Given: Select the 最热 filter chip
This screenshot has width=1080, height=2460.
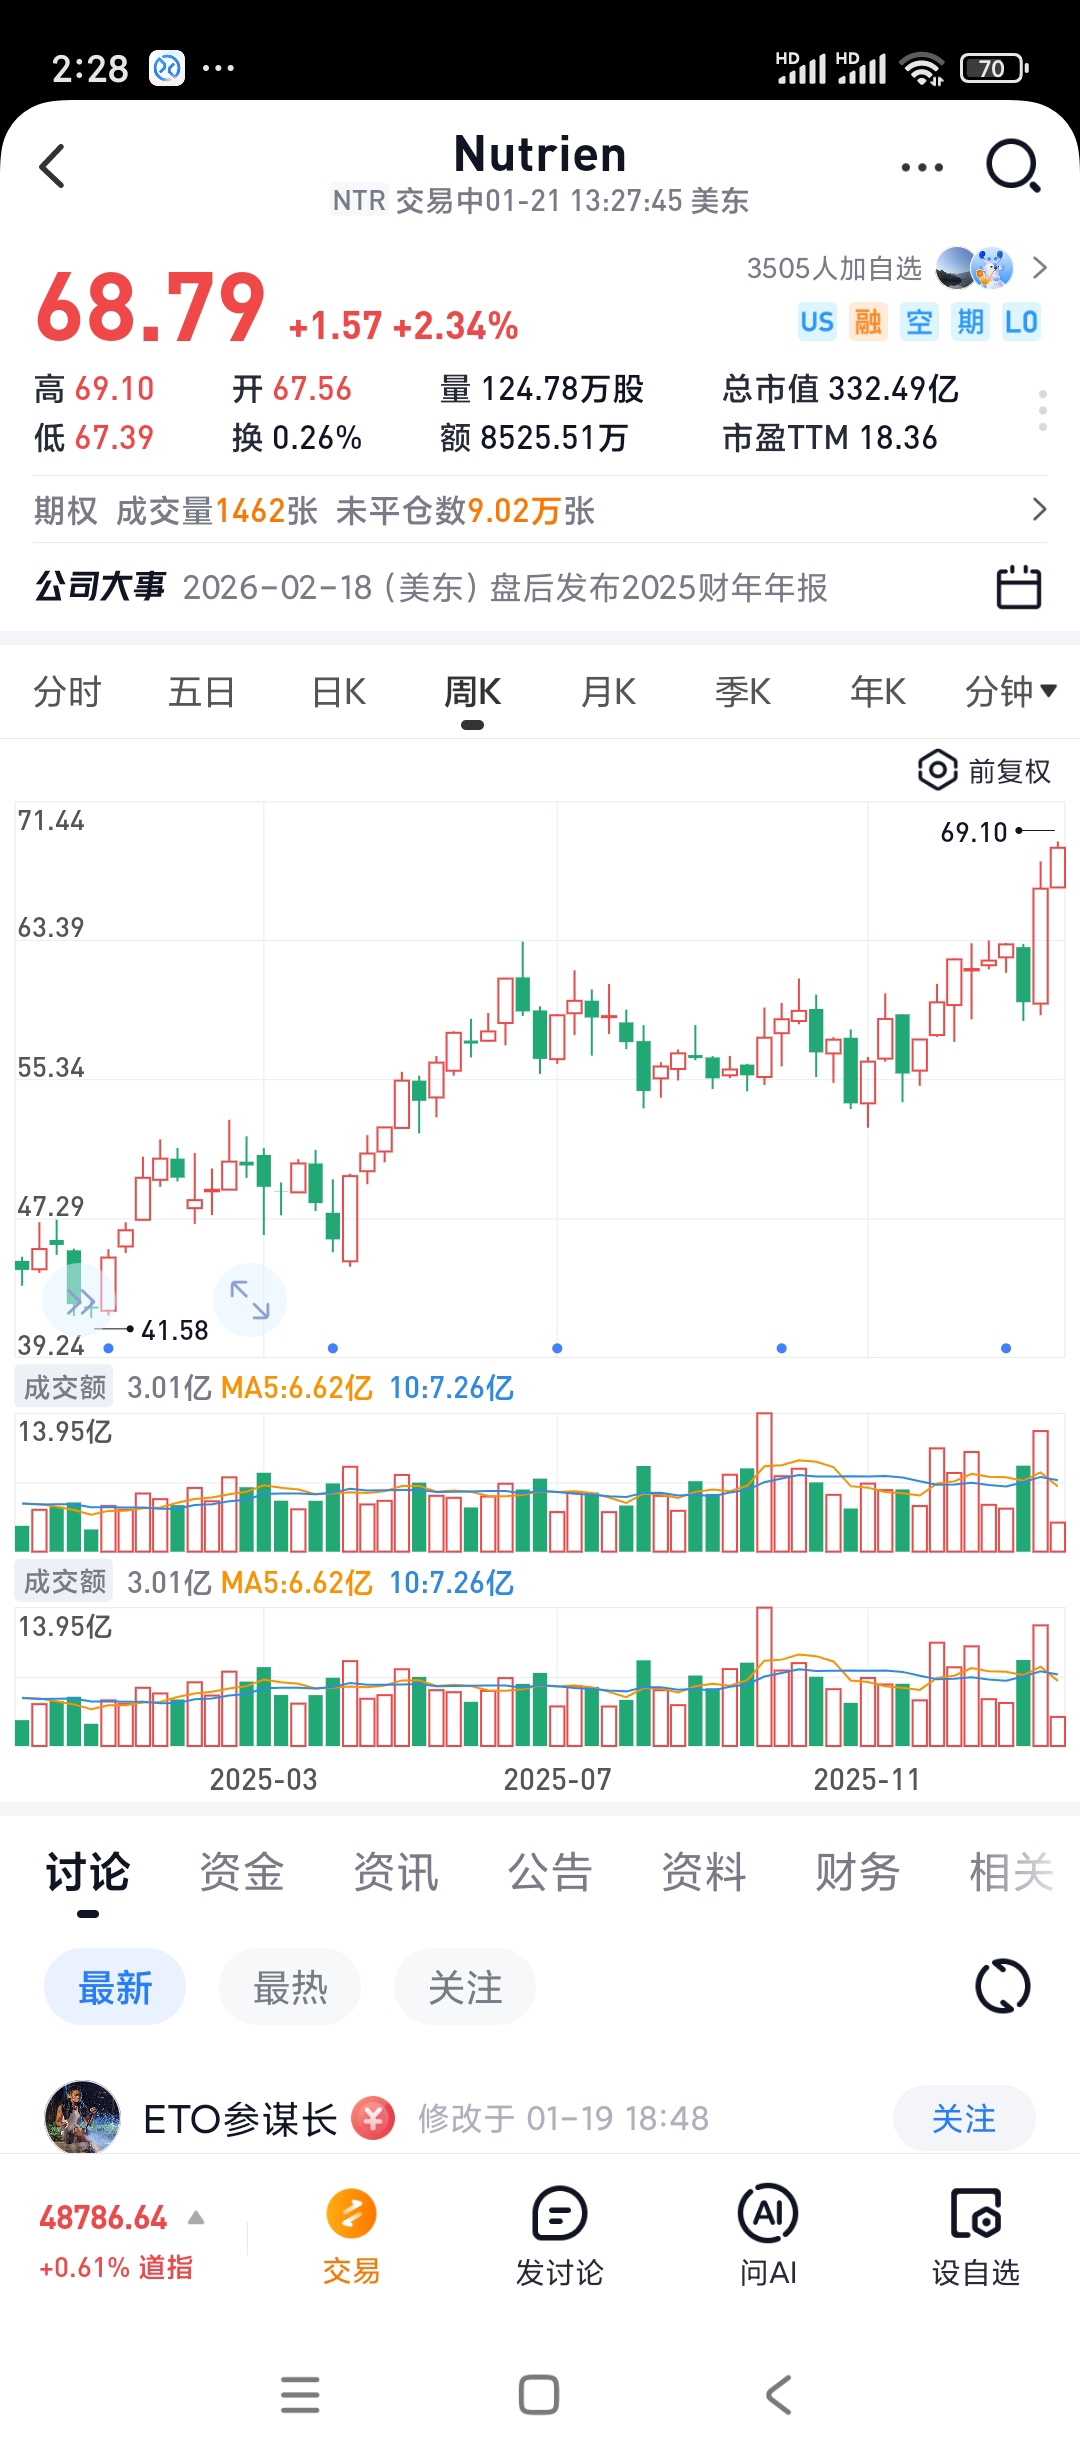Looking at the screenshot, I should [x=290, y=1987].
